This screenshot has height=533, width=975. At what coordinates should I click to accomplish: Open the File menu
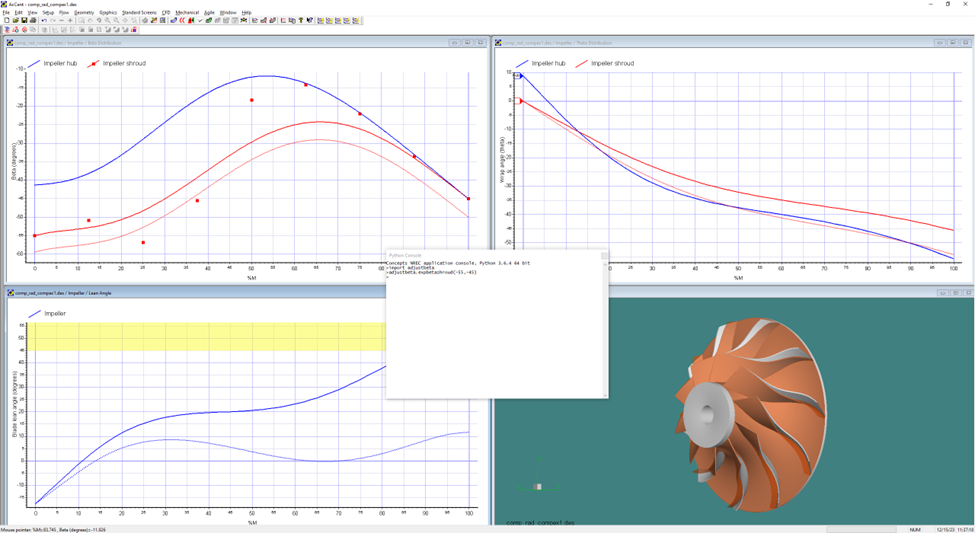coord(6,12)
